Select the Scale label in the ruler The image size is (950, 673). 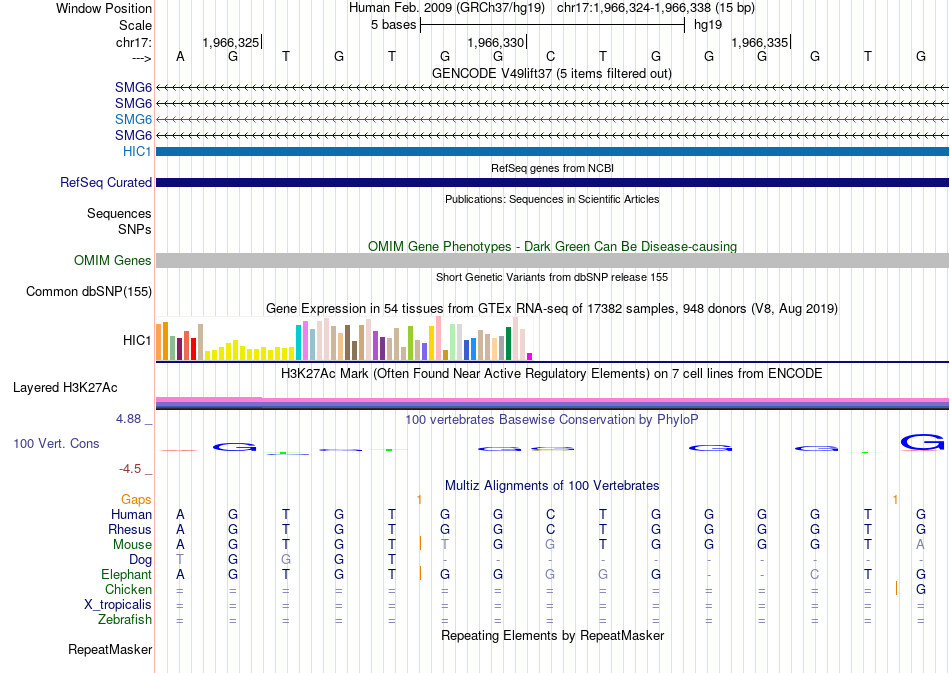coord(135,25)
